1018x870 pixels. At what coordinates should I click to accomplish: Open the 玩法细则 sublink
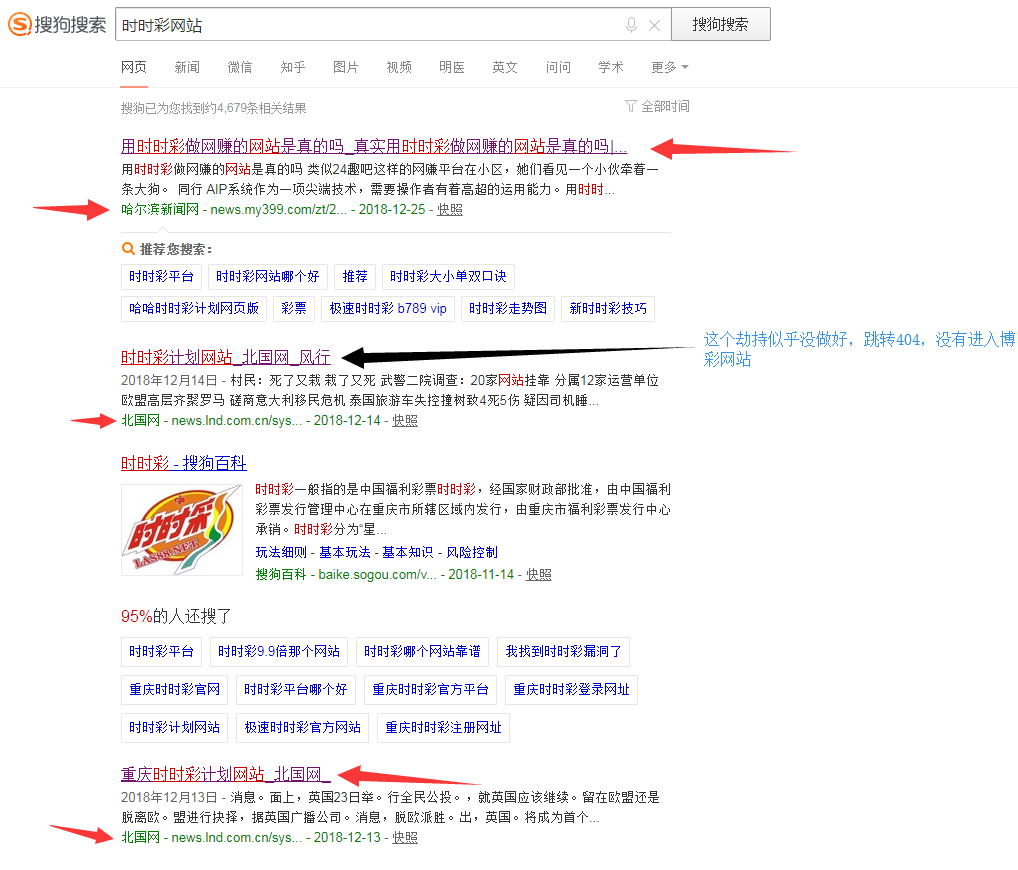280,553
